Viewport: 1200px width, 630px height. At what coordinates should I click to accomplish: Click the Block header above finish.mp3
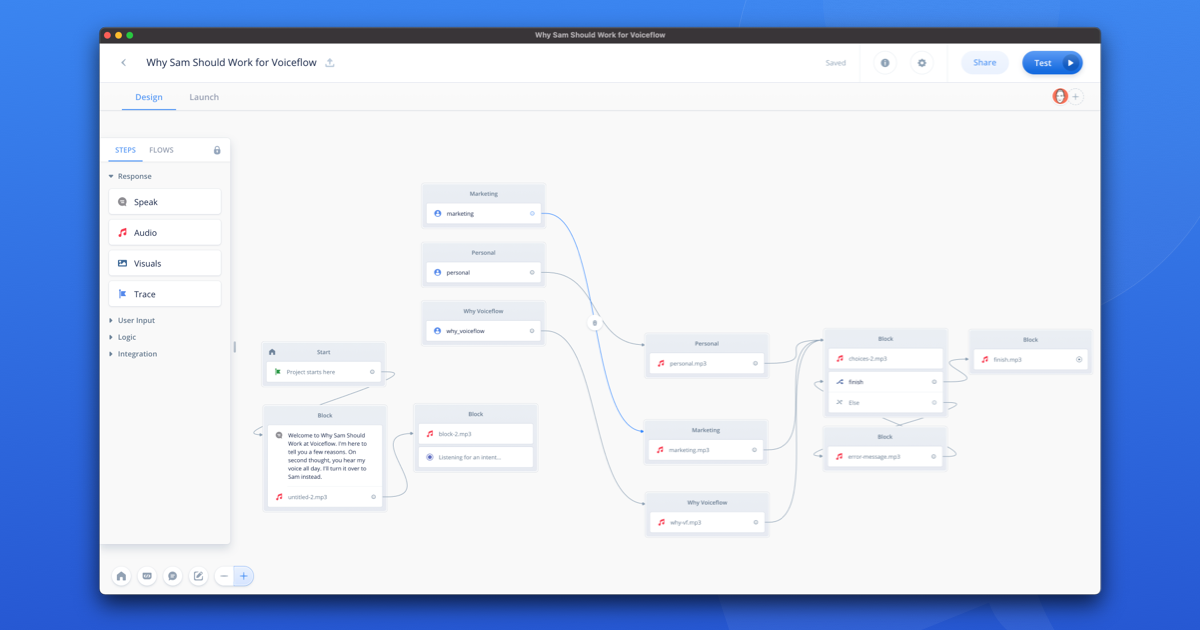1030,340
